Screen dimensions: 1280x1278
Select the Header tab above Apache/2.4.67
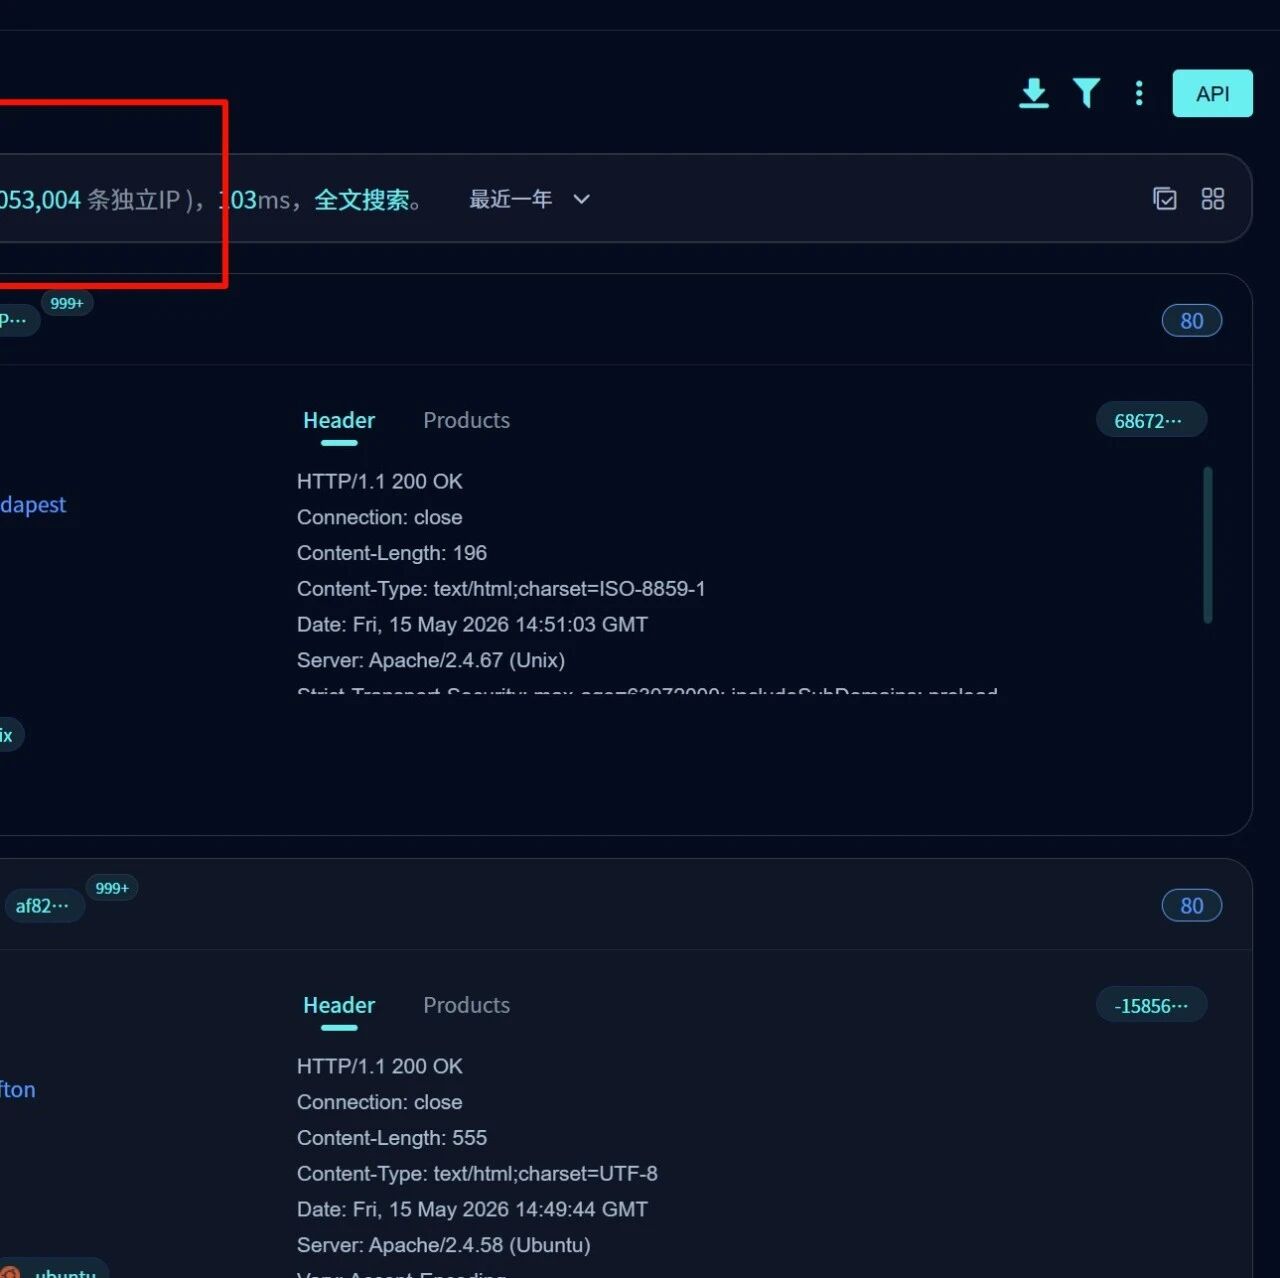[339, 421]
